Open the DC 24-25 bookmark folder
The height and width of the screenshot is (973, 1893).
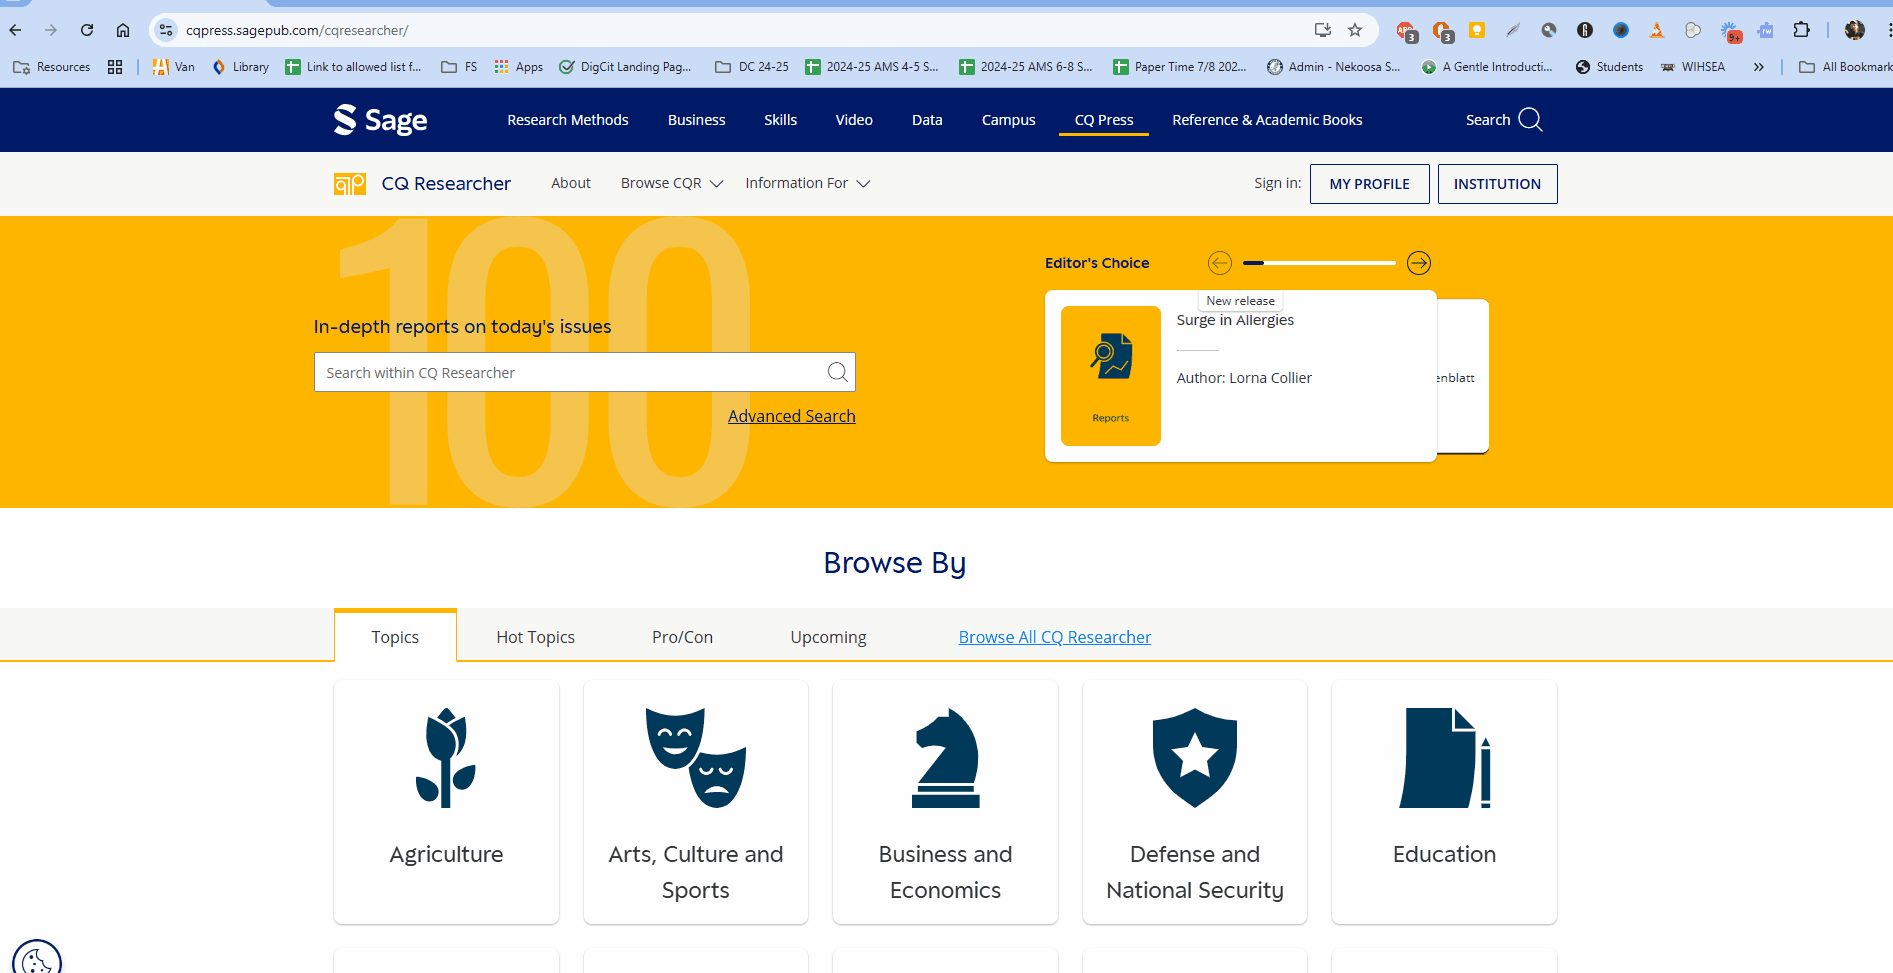point(752,67)
